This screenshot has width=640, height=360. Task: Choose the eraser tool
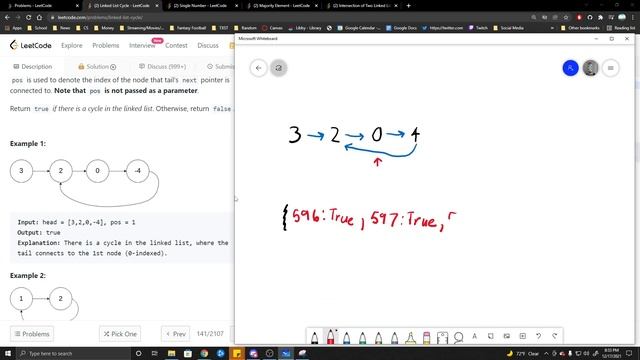pyautogui.click(x=427, y=338)
